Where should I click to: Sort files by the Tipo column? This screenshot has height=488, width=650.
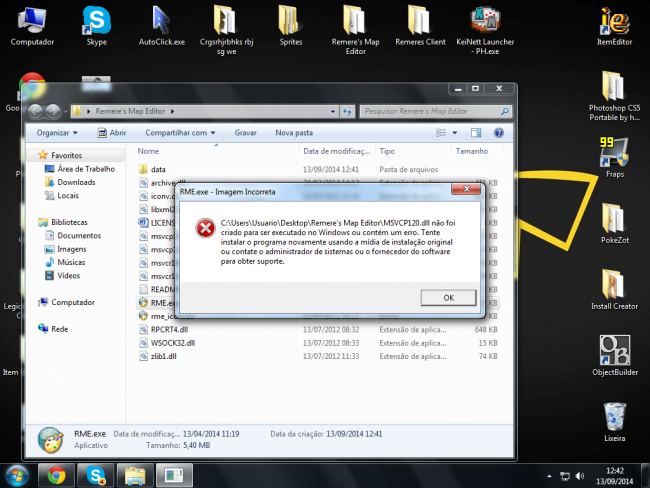coord(414,151)
